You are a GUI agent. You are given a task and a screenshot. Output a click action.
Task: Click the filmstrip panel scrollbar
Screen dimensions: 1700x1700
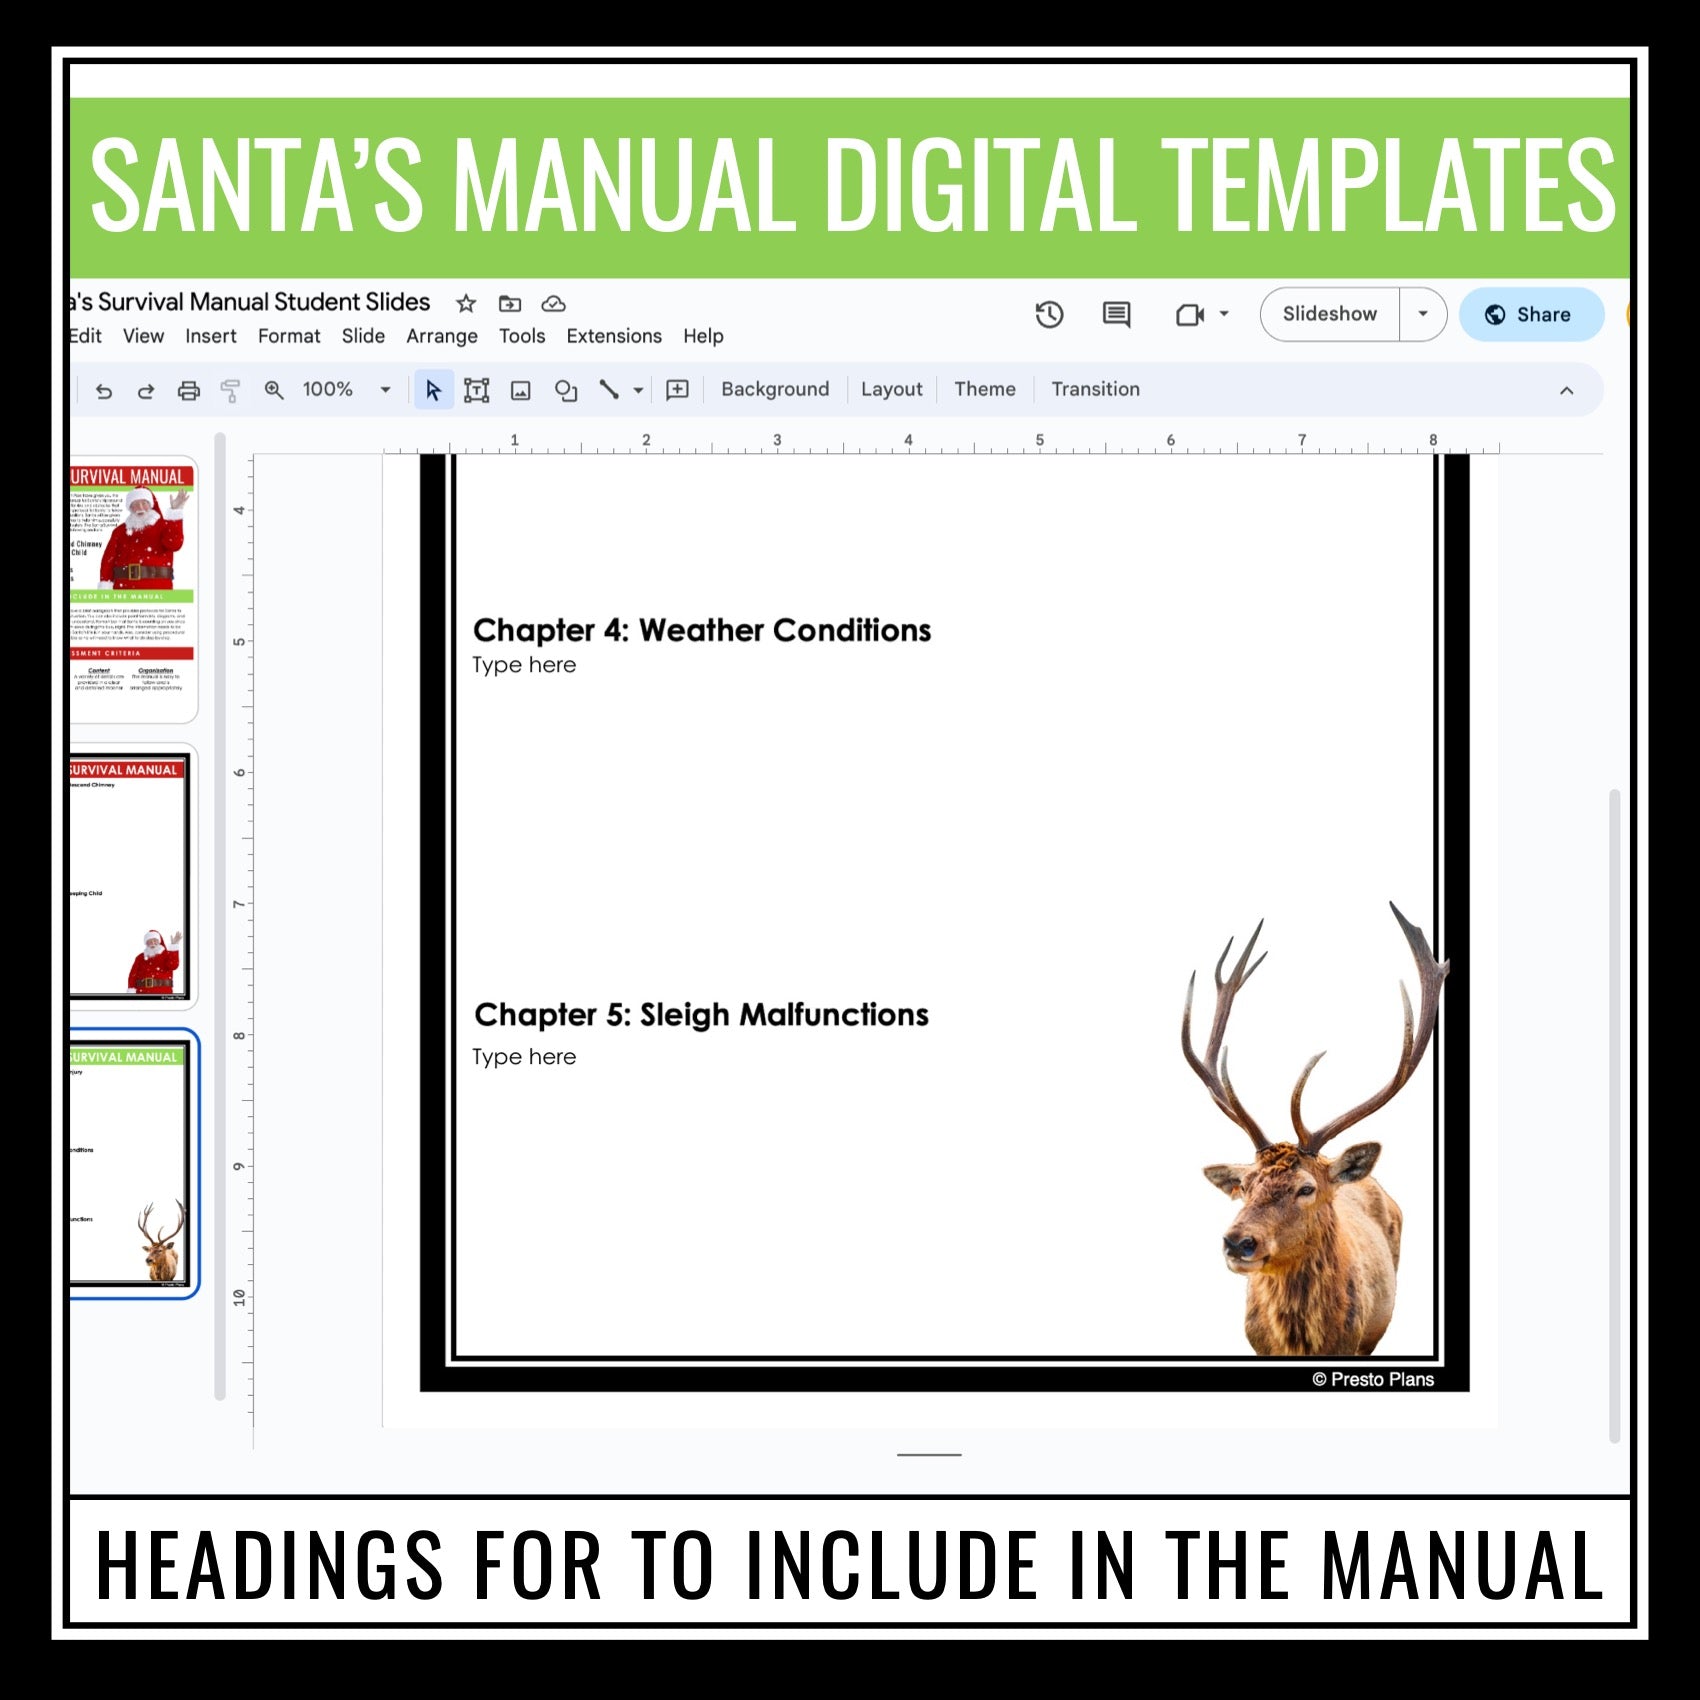coord(220,915)
